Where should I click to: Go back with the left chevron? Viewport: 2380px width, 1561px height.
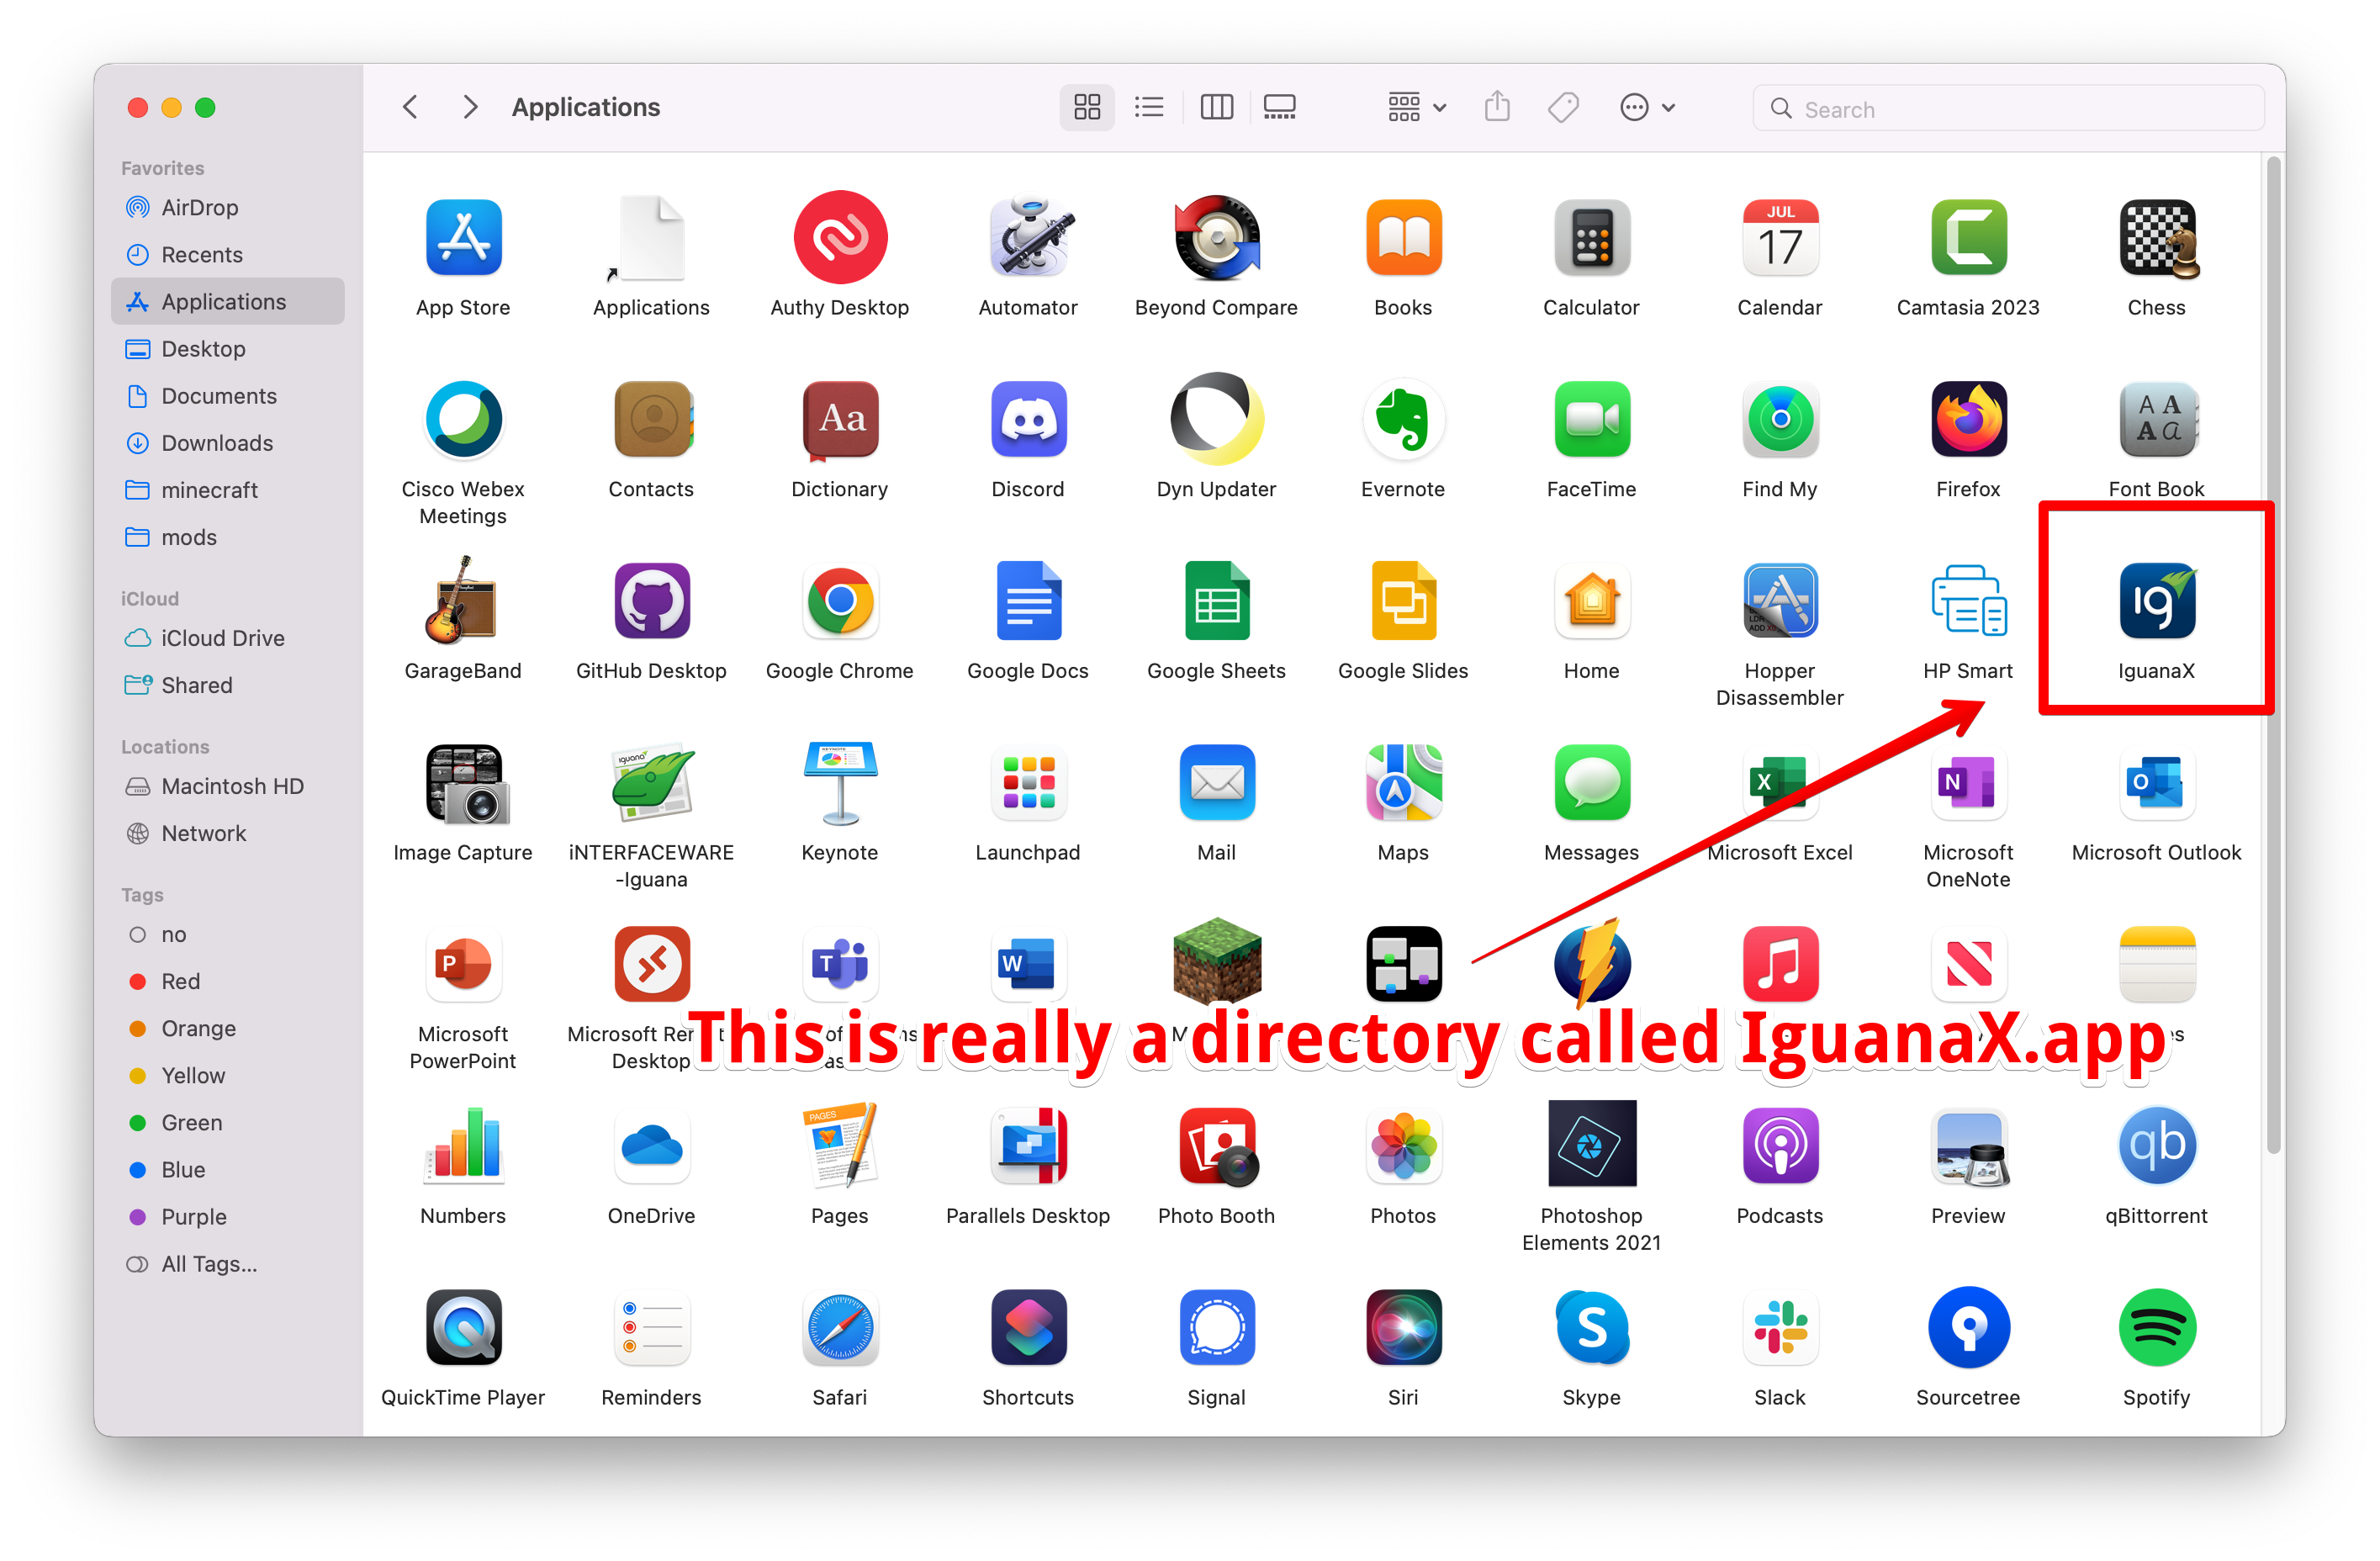pos(410,107)
